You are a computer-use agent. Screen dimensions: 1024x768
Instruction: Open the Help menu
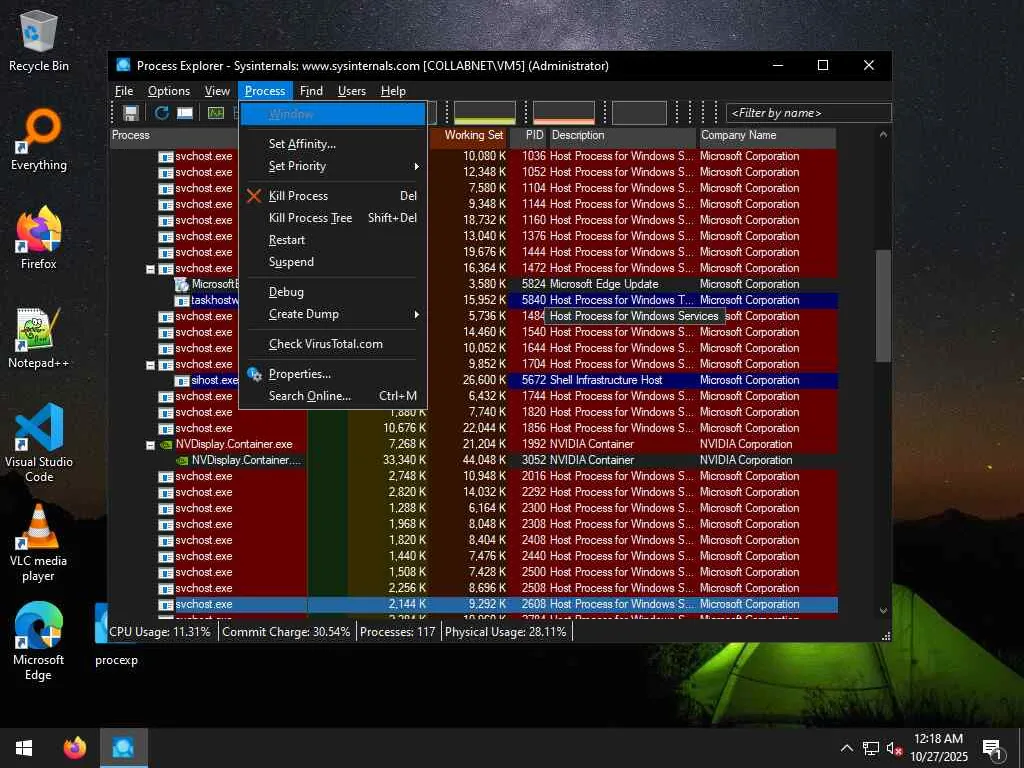393,91
